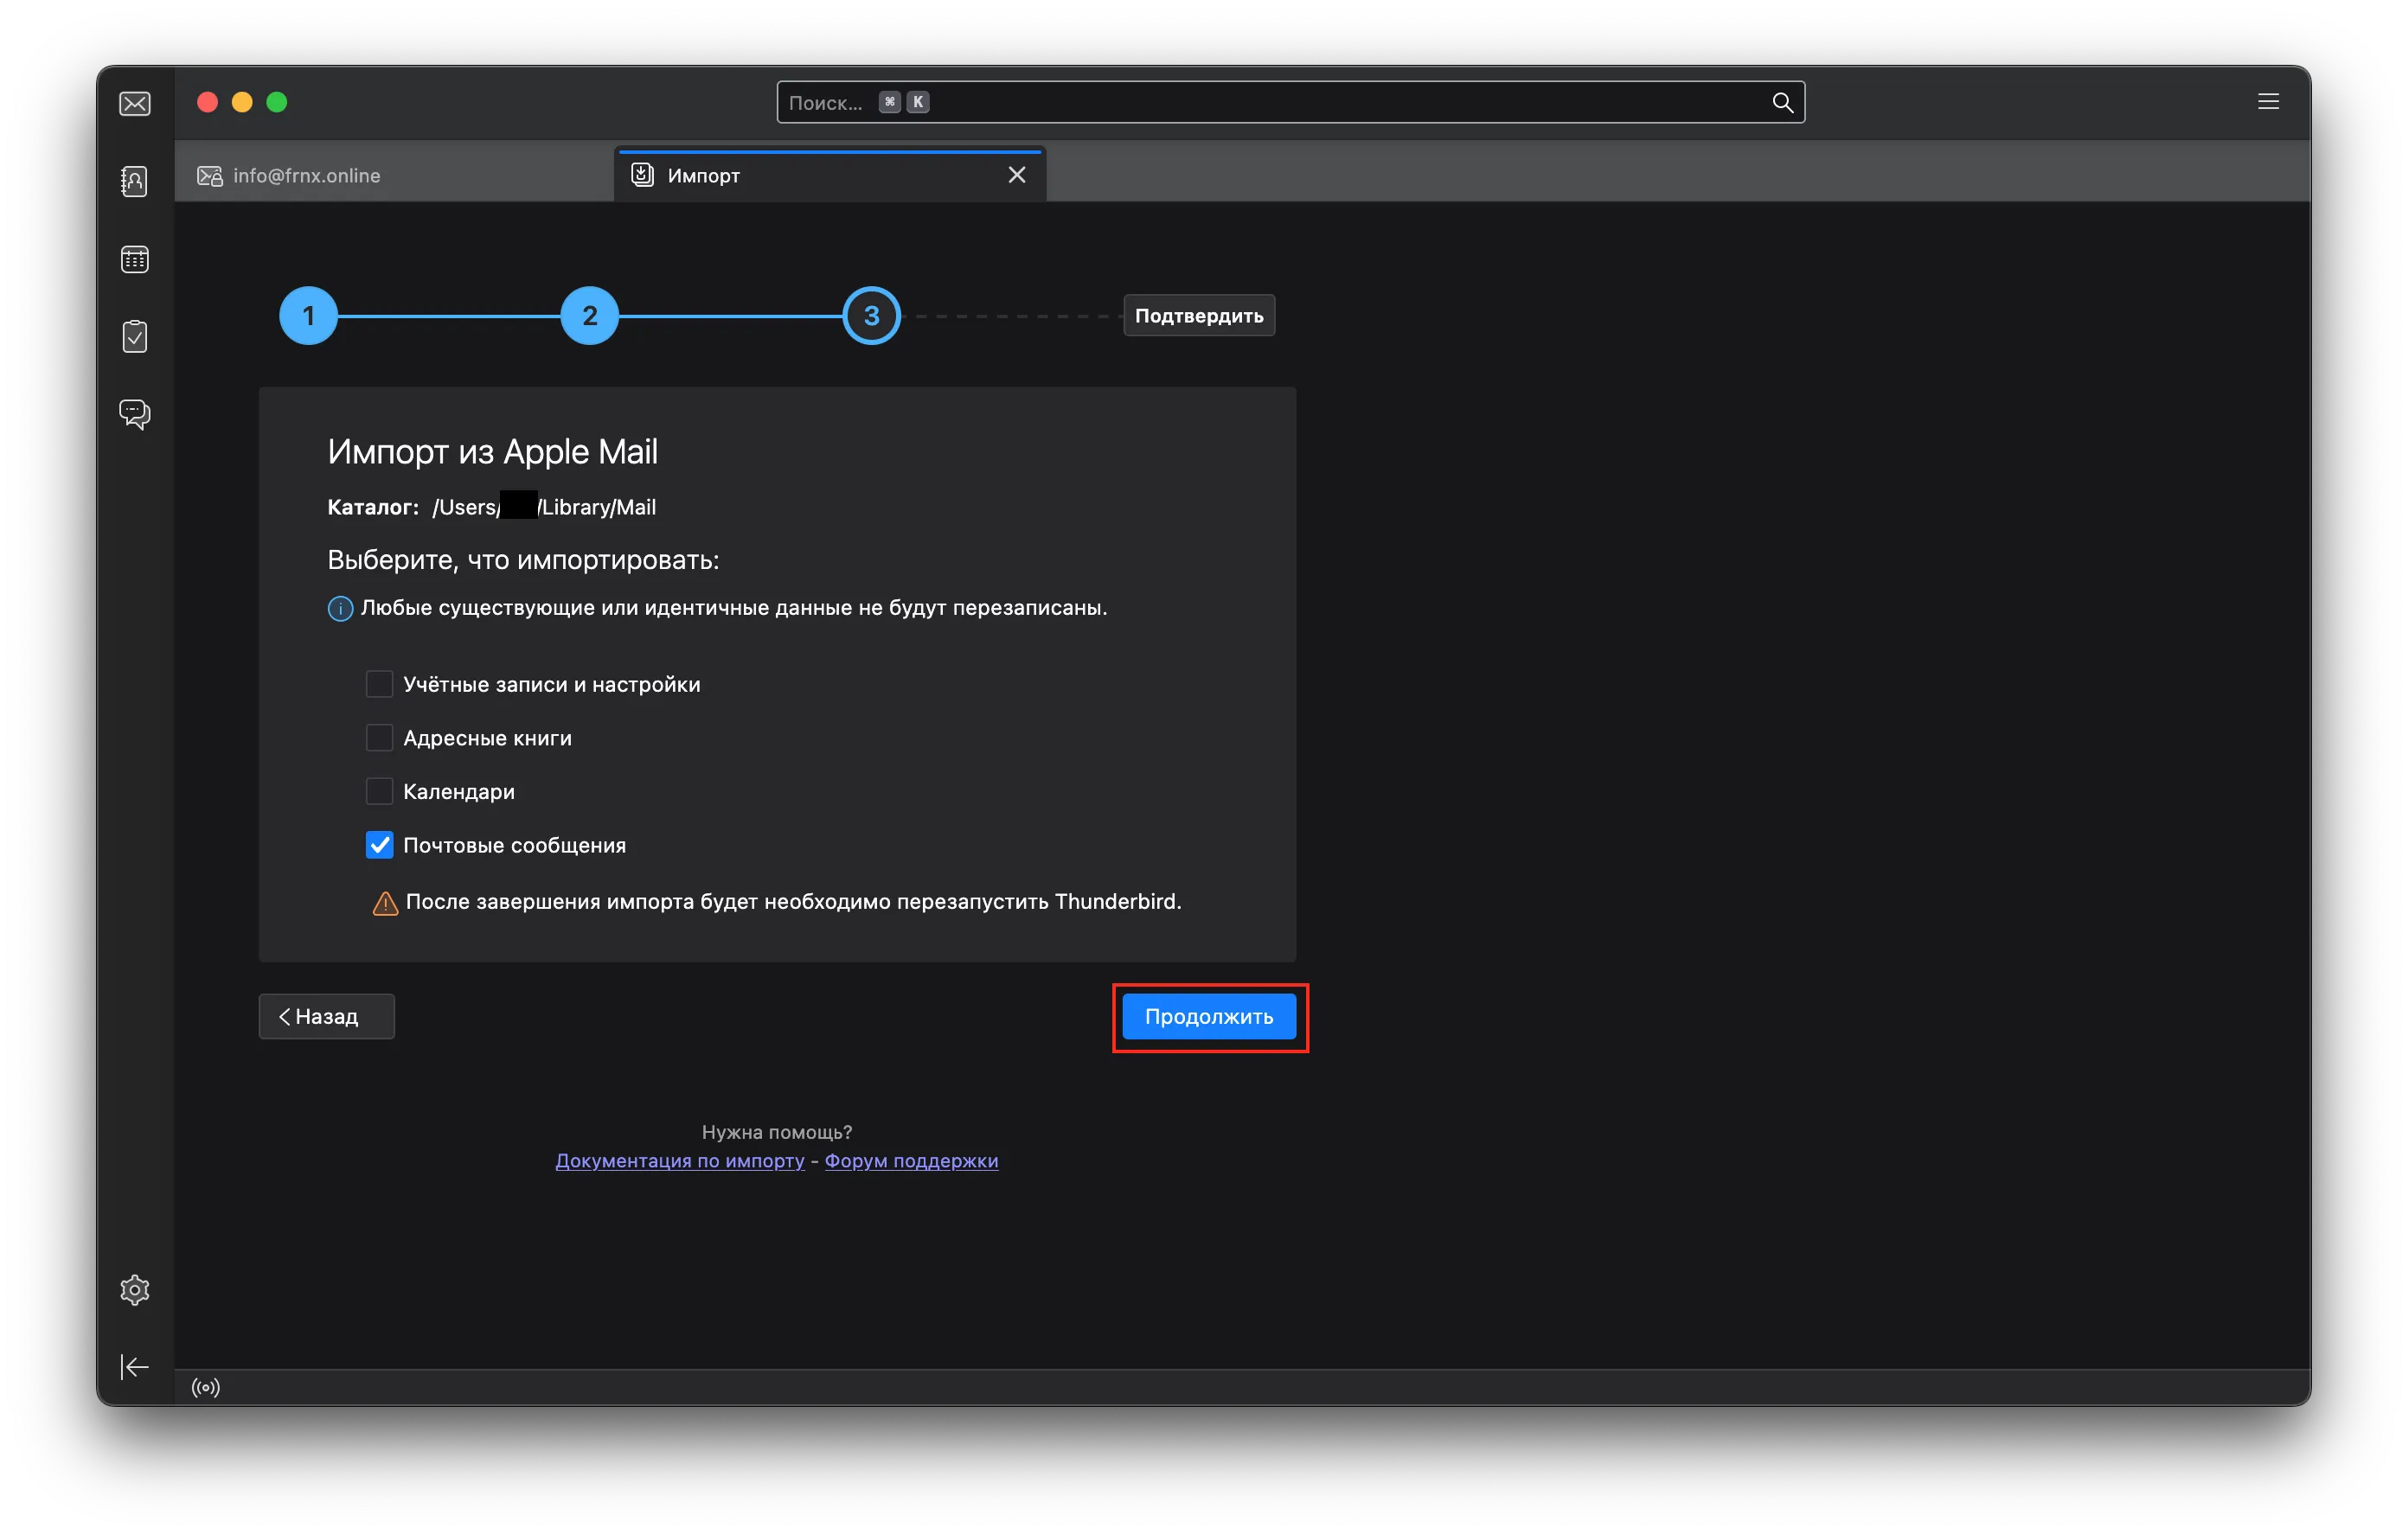Image resolution: width=2408 pixels, height=1534 pixels.
Task: Go back with Назад button
Action: pyautogui.click(x=326, y=1017)
